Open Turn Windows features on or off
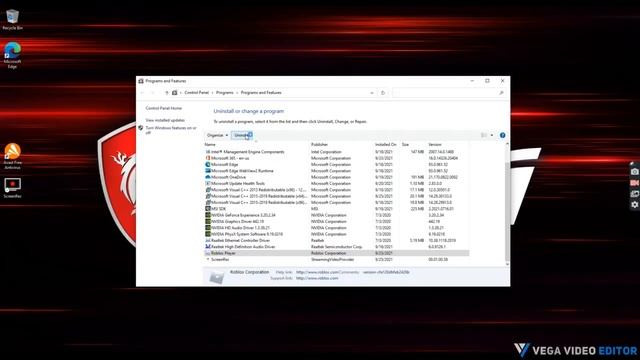The width and height of the screenshot is (640, 360). tap(171, 130)
